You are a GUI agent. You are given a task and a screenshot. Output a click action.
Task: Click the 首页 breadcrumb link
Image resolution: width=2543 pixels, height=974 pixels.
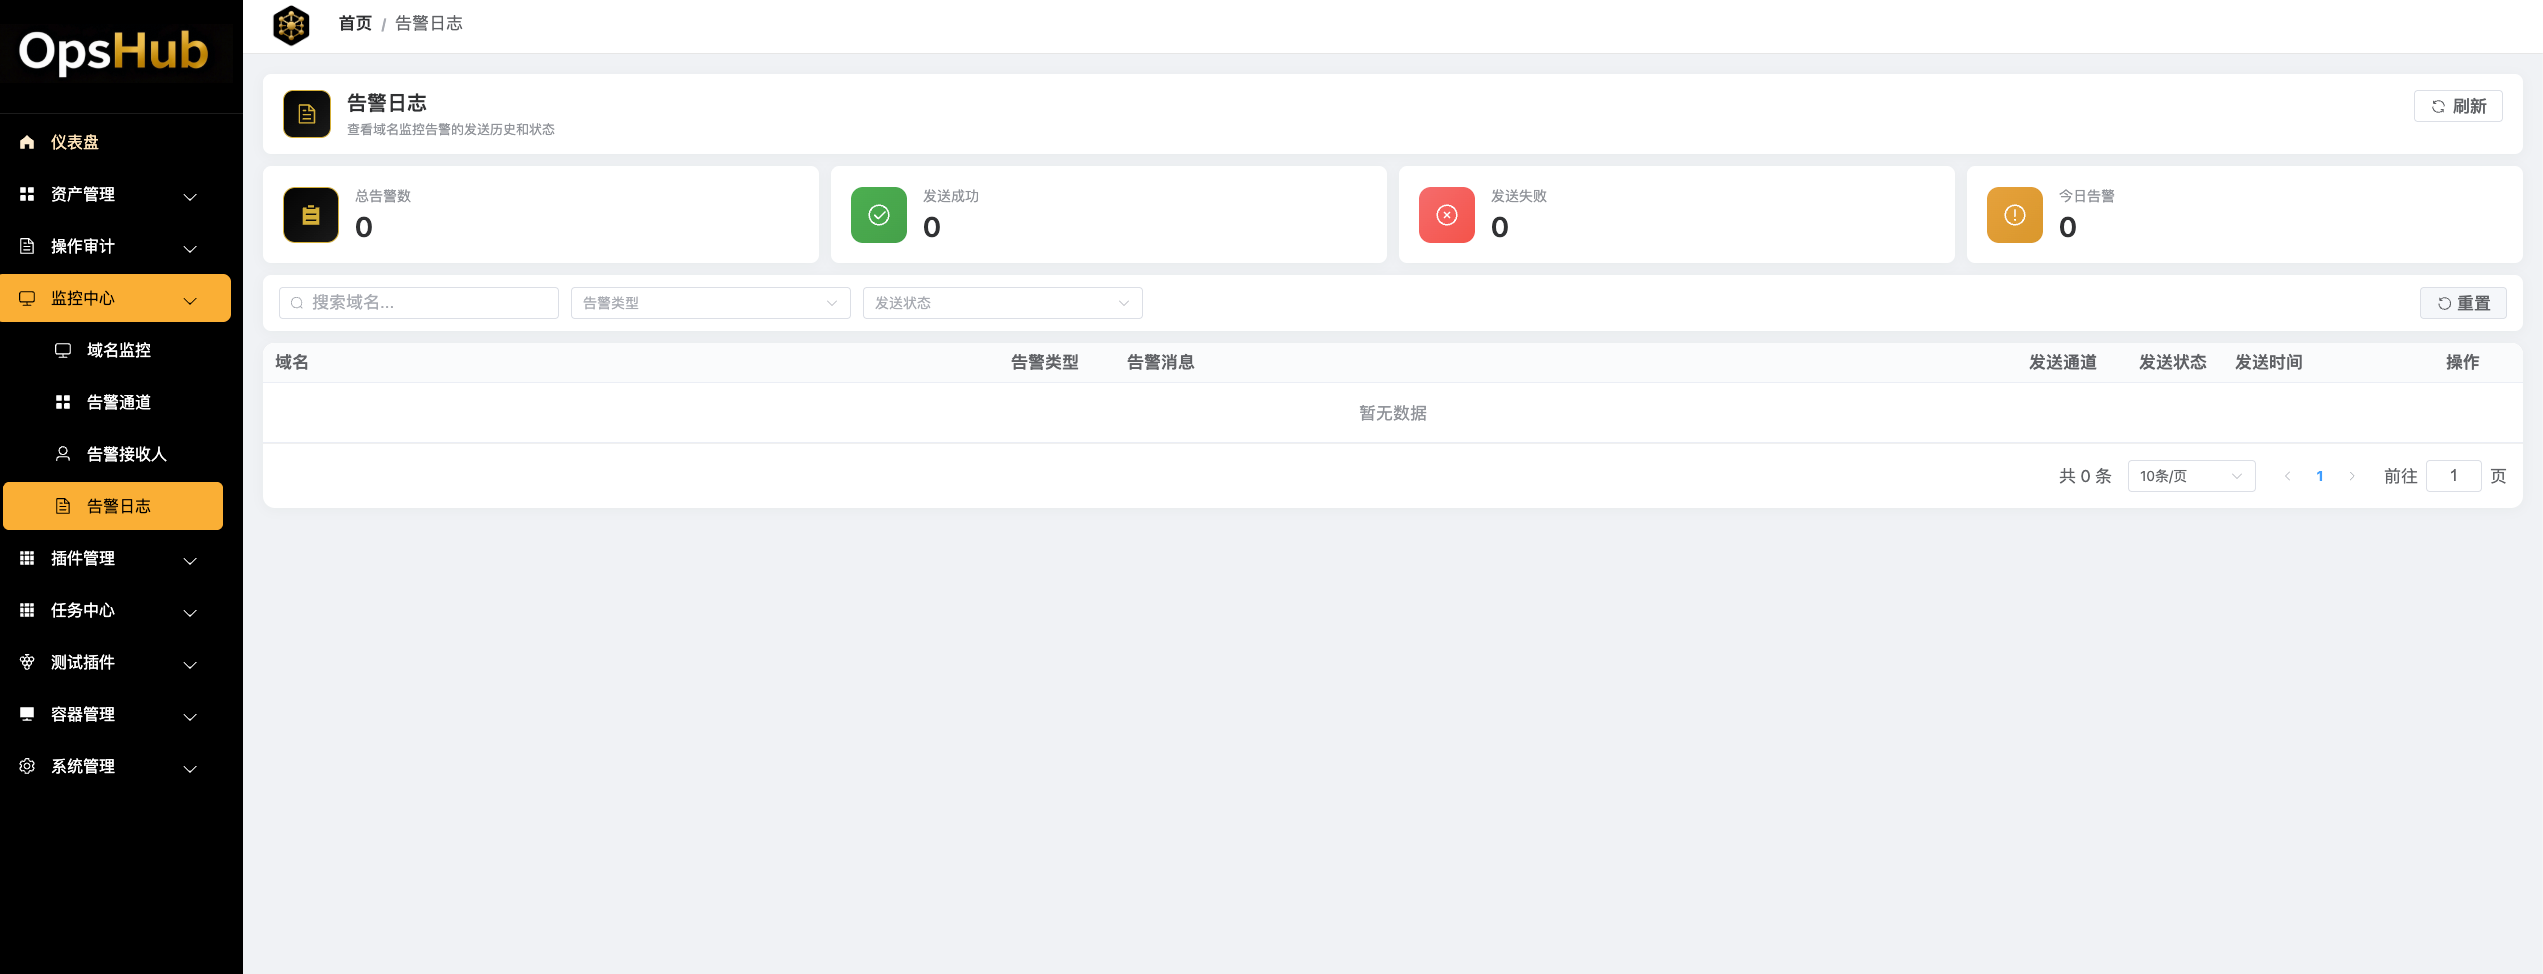click(355, 23)
